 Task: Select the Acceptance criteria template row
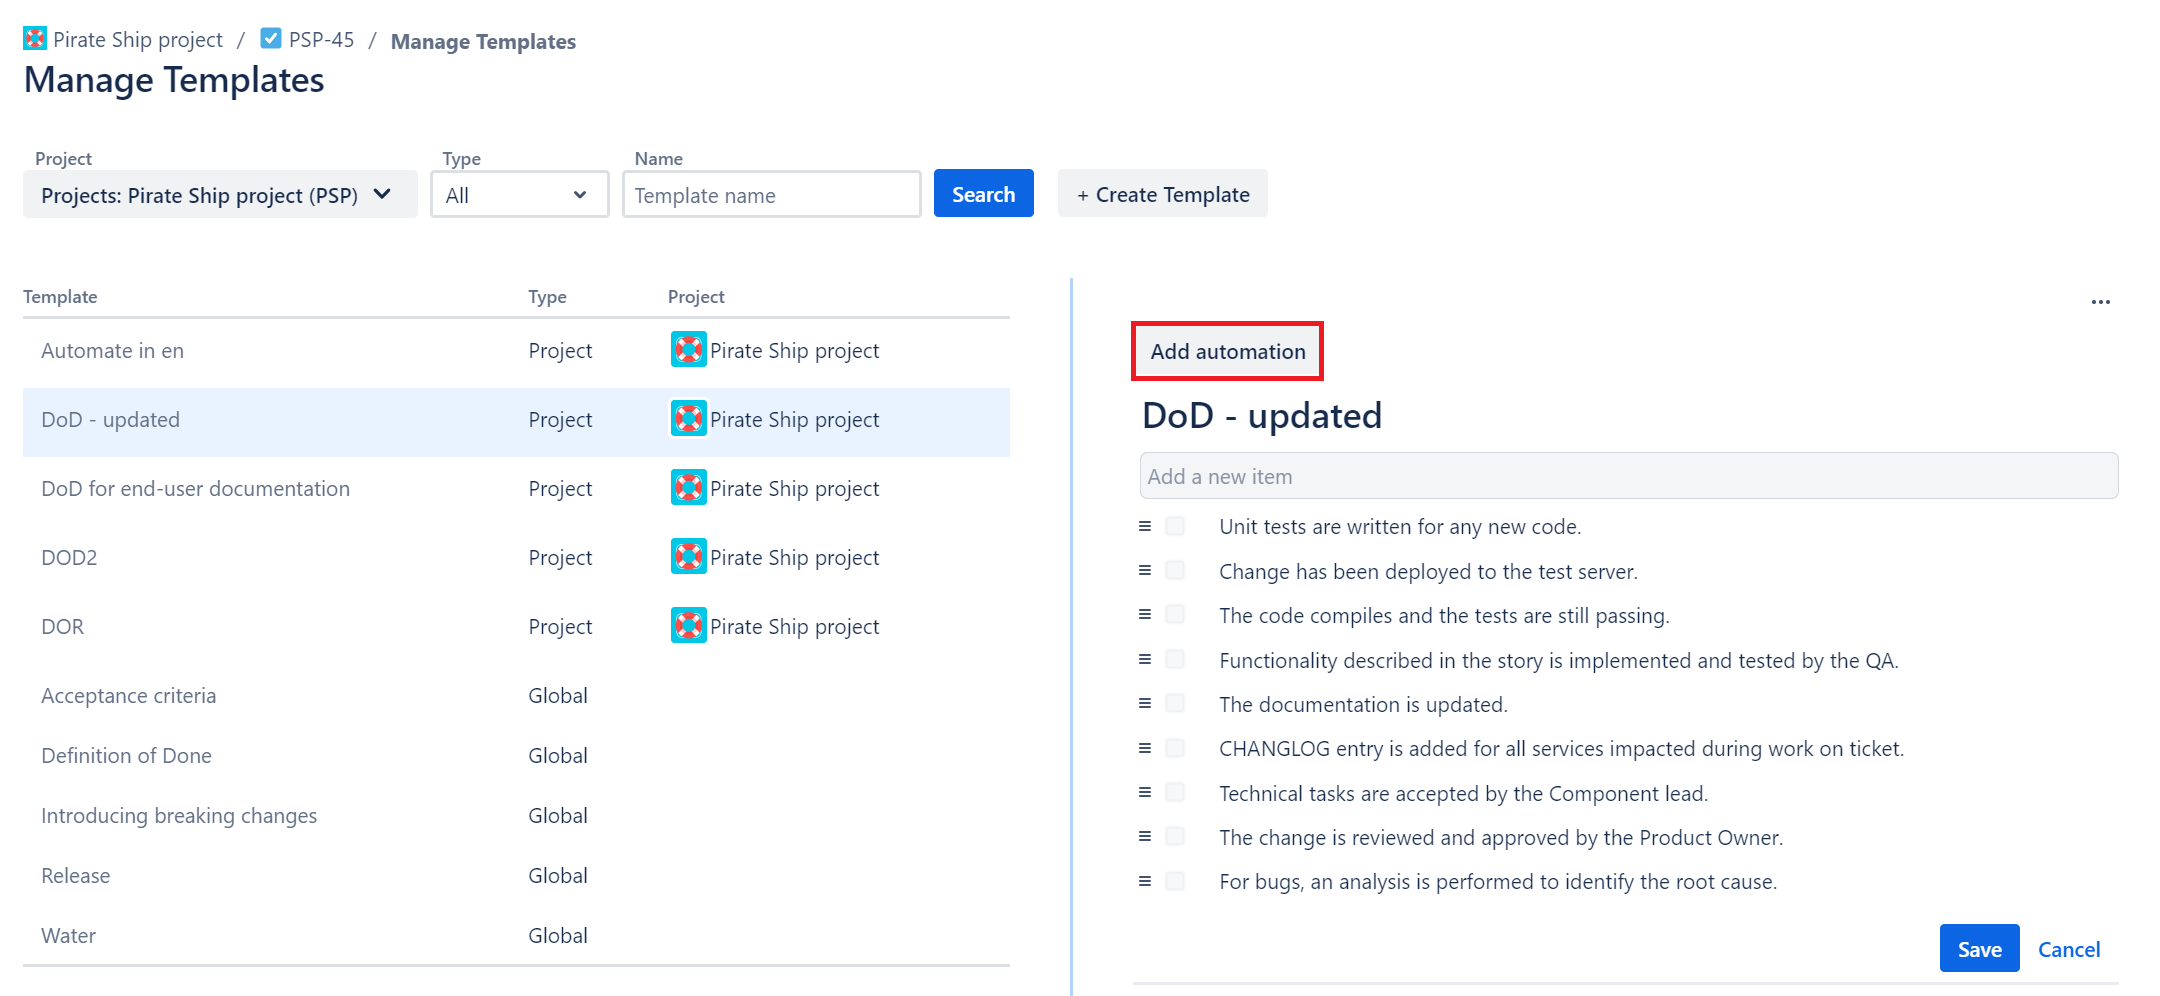128,695
